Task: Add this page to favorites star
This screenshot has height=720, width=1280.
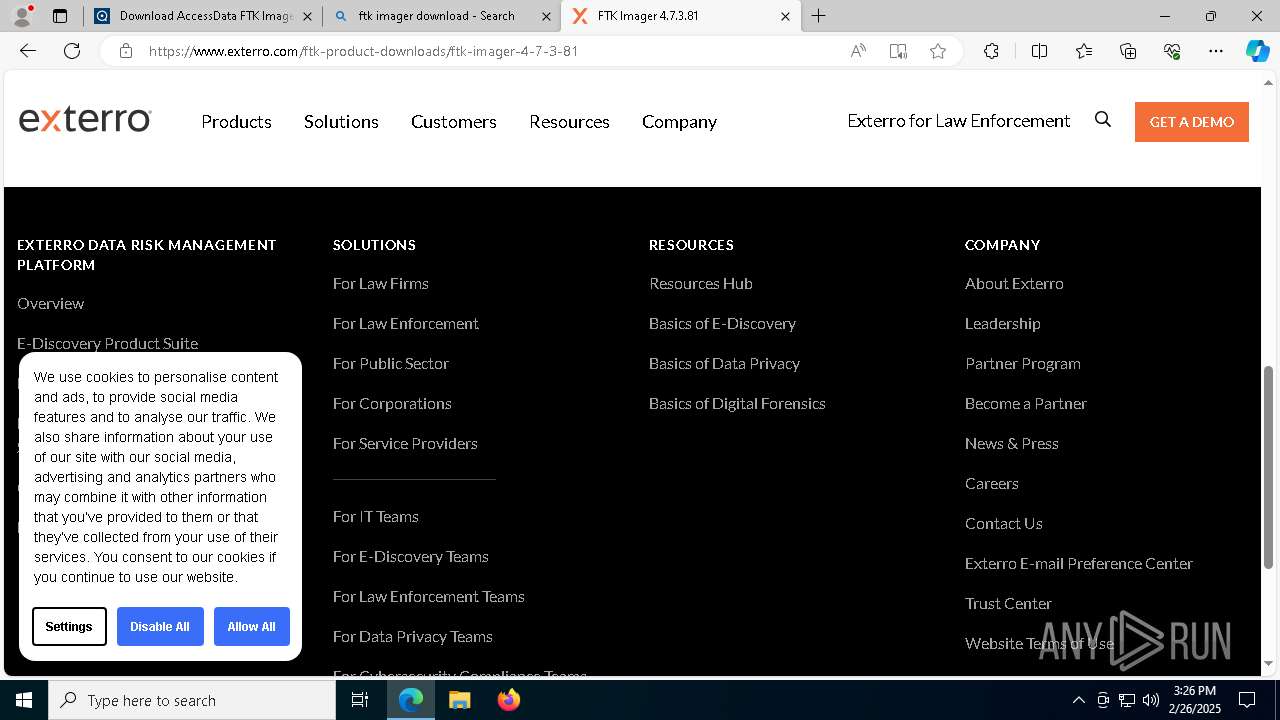Action: pos(938,51)
